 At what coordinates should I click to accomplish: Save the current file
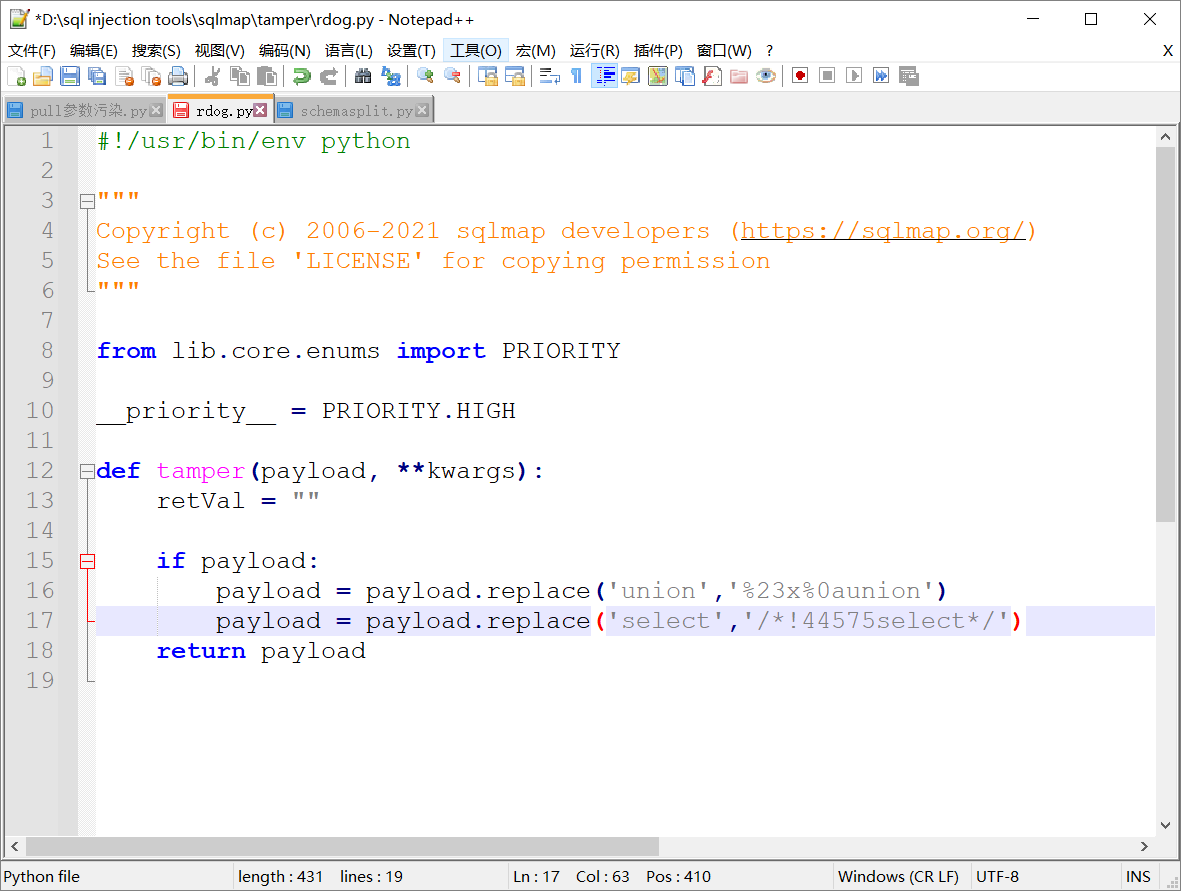(x=70, y=76)
